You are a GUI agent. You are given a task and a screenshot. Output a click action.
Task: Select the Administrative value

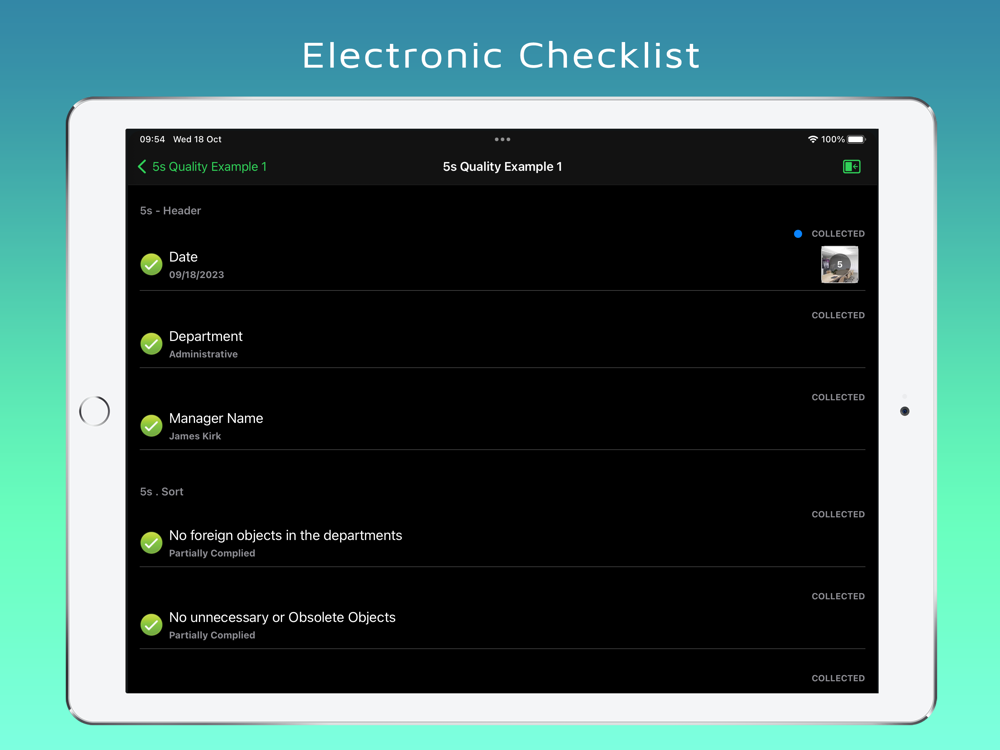click(x=203, y=354)
